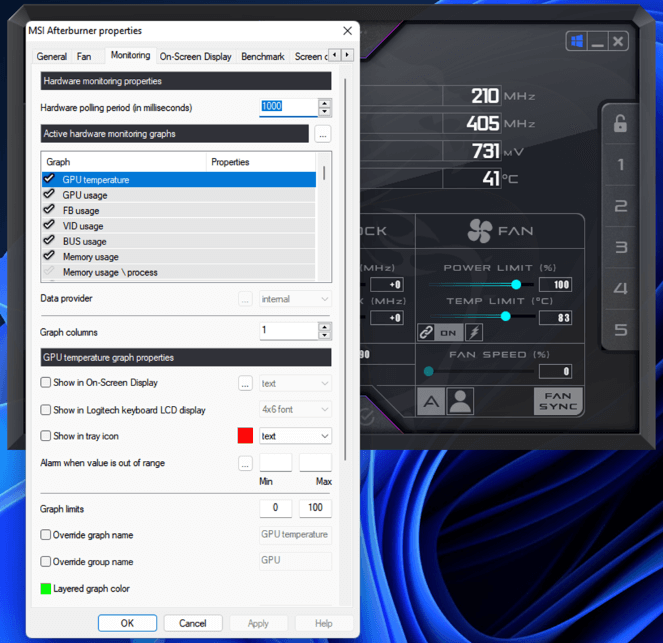This screenshot has height=643, width=663.
Task: Toggle the Memory usage graph checkmark
Action: [x=49, y=255]
